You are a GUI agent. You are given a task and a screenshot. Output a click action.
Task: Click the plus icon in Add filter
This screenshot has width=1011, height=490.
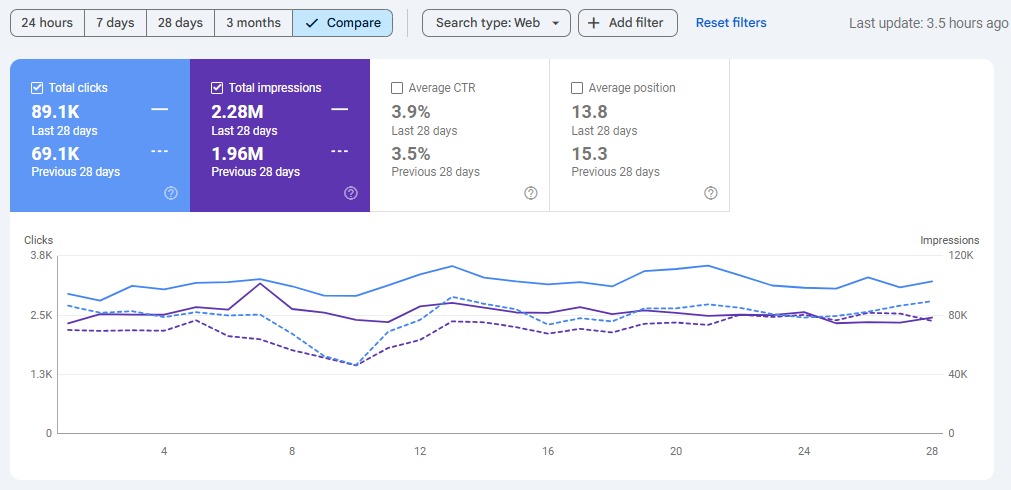[595, 23]
